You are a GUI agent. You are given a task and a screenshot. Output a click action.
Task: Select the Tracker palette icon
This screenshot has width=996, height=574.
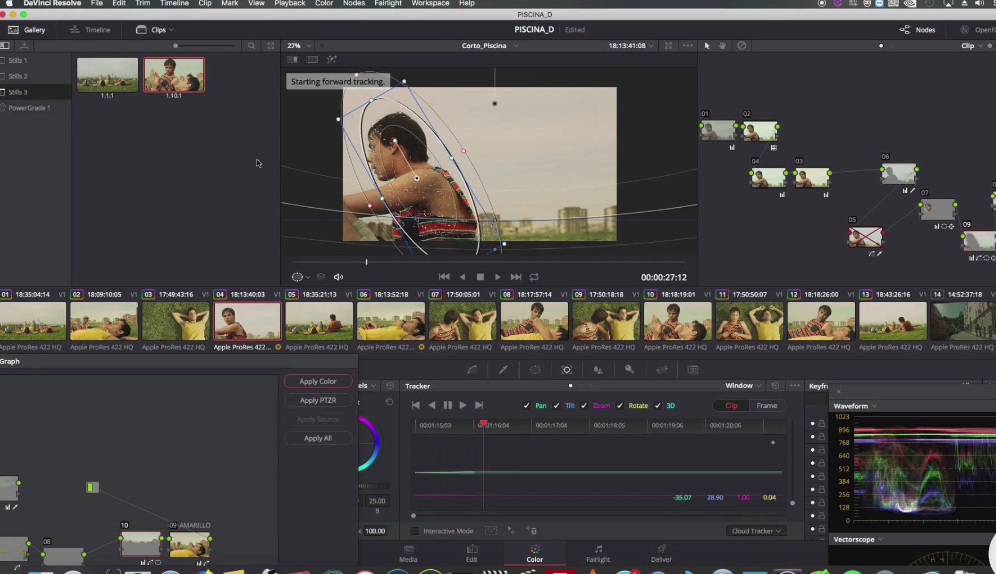pyautogui.click(x=566, y=369)
